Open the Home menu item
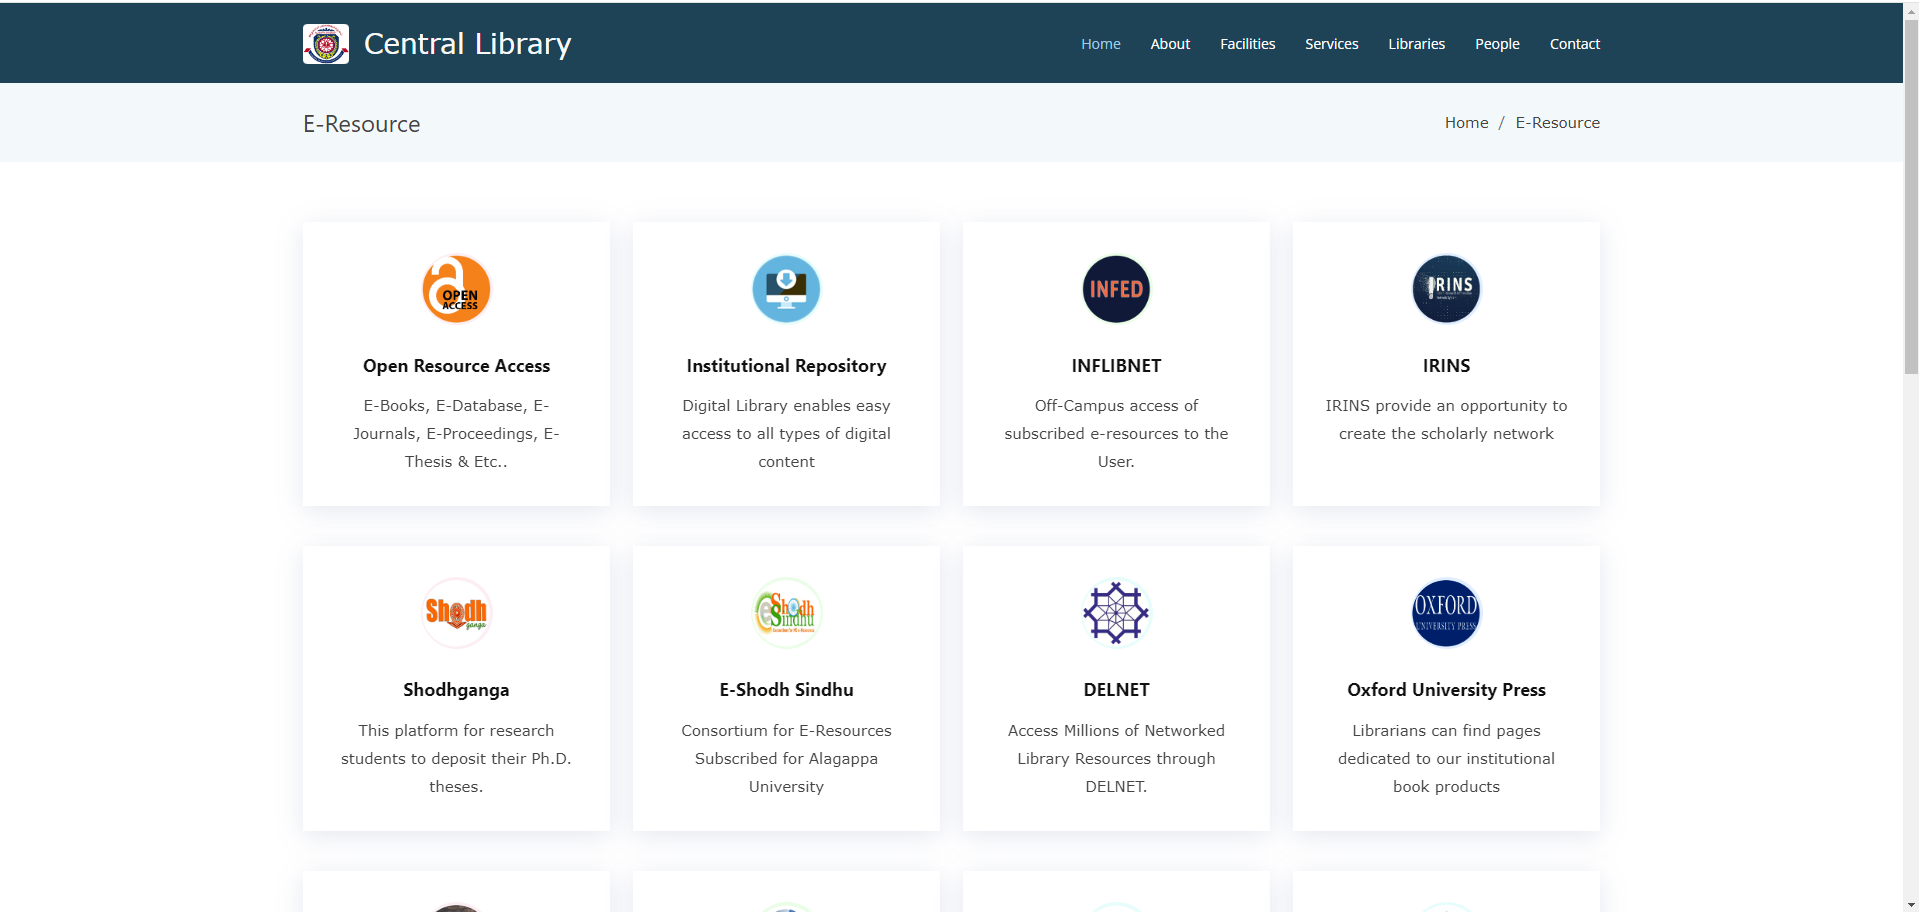The width and height of the screenshot is (1919, 912). [x=1100, y=44]
